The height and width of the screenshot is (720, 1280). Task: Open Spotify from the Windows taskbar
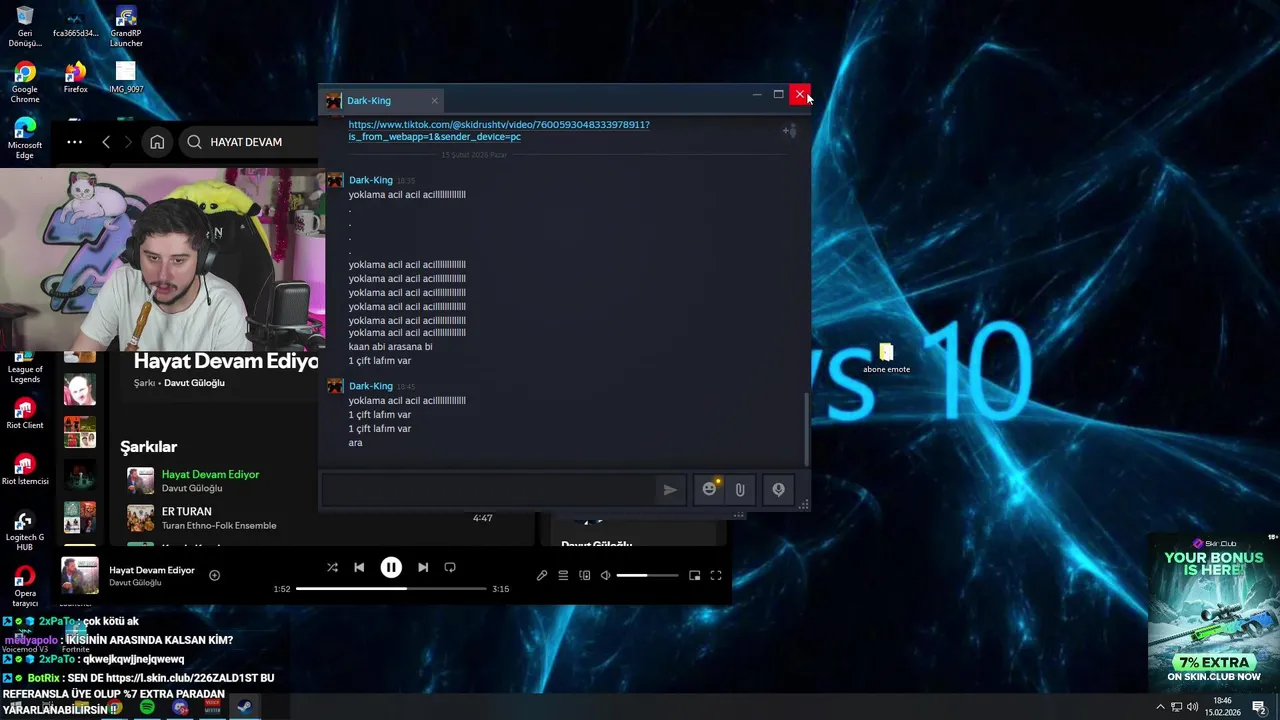point(147,707)
